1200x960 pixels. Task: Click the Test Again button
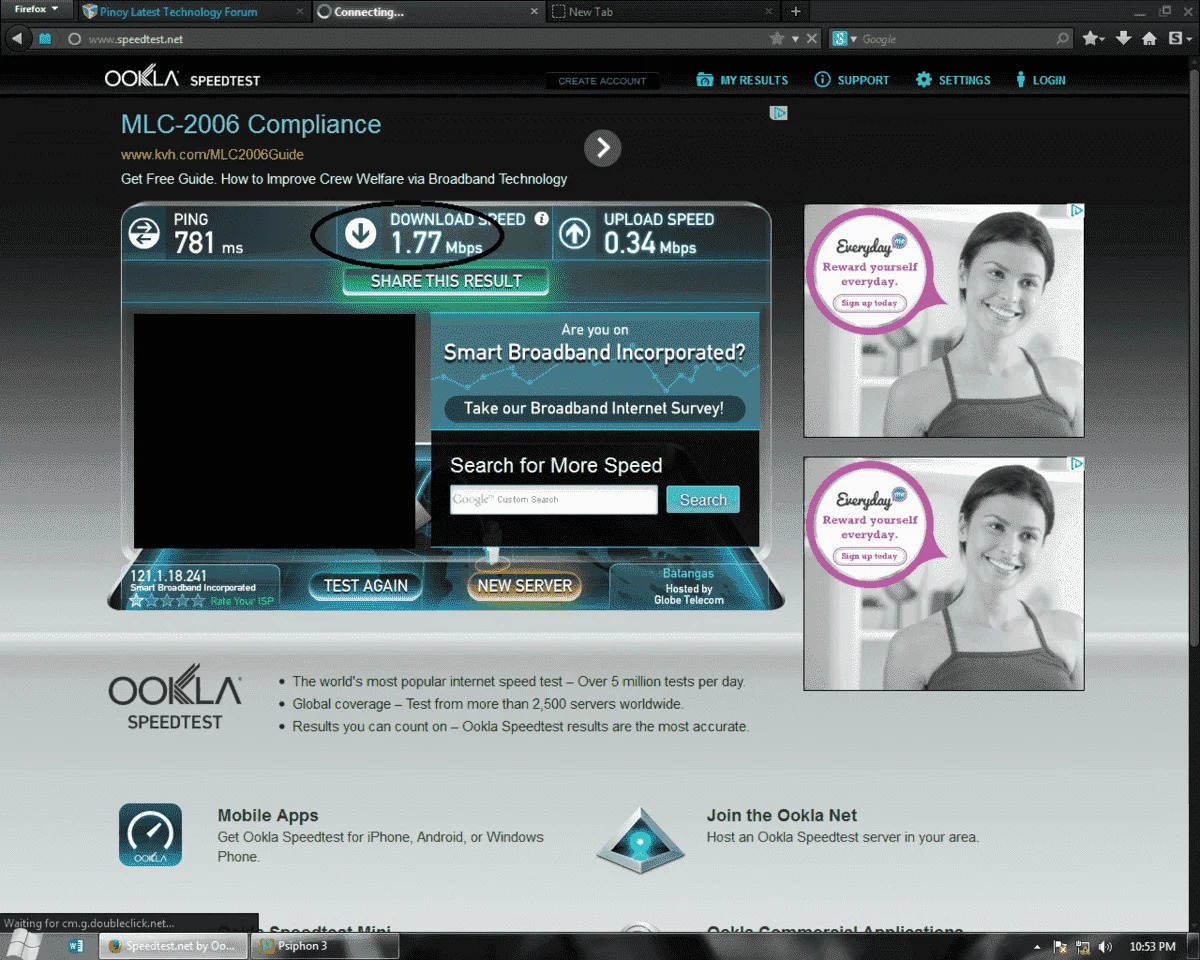pos(365,586)
